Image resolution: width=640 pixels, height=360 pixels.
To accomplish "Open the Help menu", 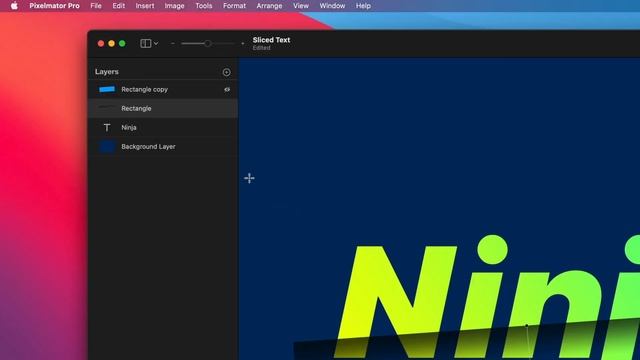I will [x=363, y=6].
